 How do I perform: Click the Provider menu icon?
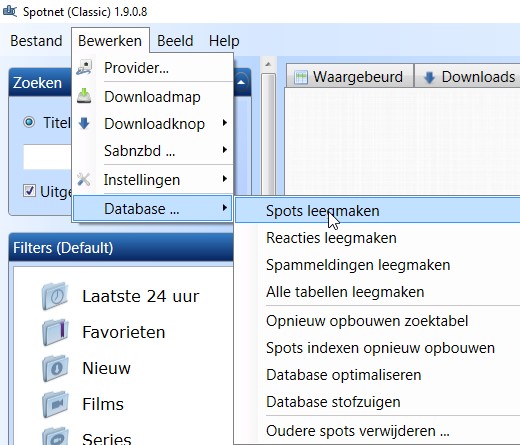(84, 67)
